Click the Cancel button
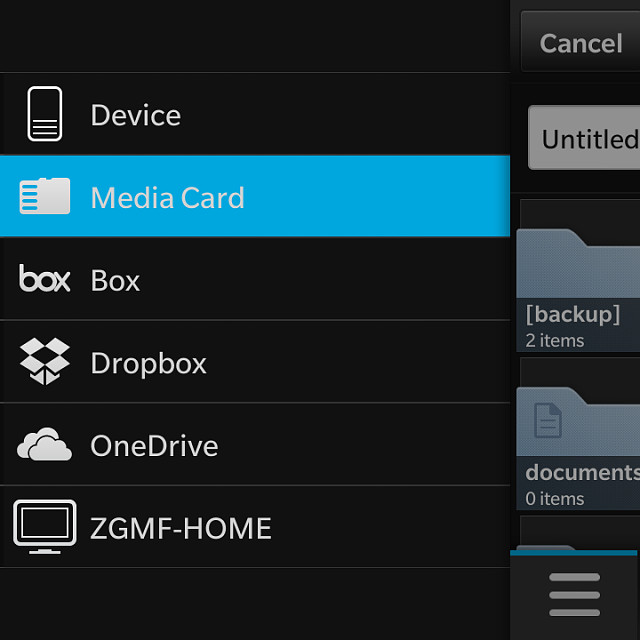The height and width of the screenshot is (640, 640). pos(580,42)
